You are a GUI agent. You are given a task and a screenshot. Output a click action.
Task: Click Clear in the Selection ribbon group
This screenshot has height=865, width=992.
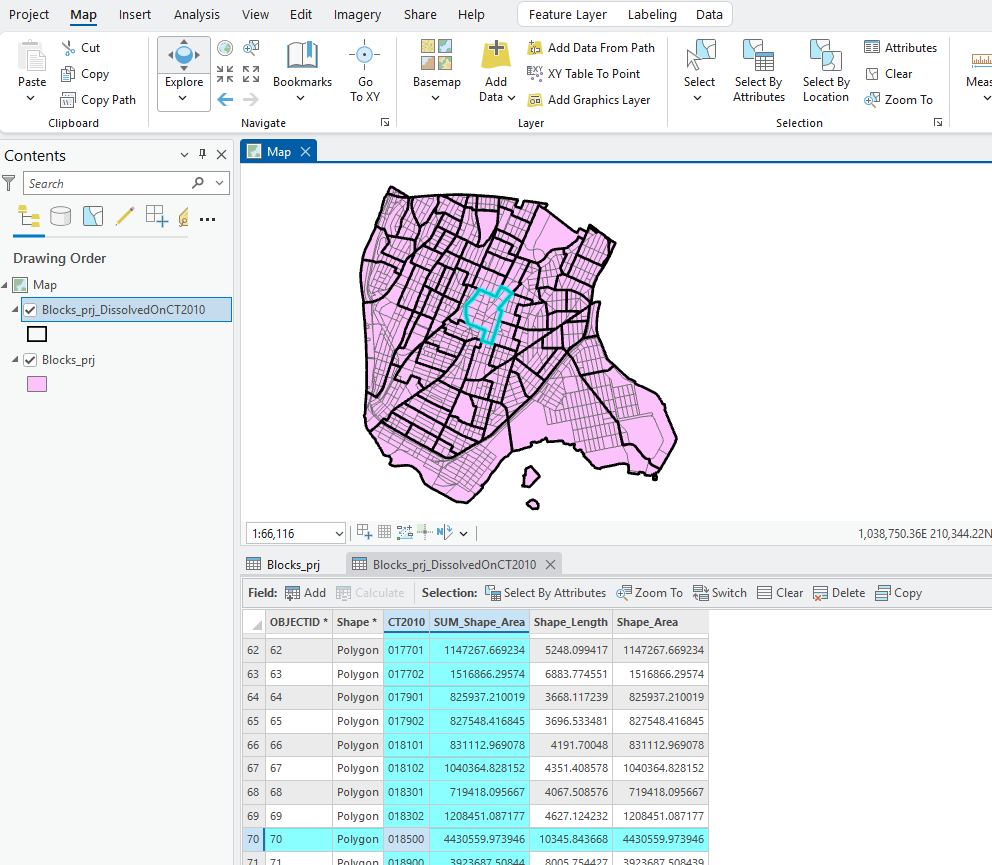click(888, 73)
